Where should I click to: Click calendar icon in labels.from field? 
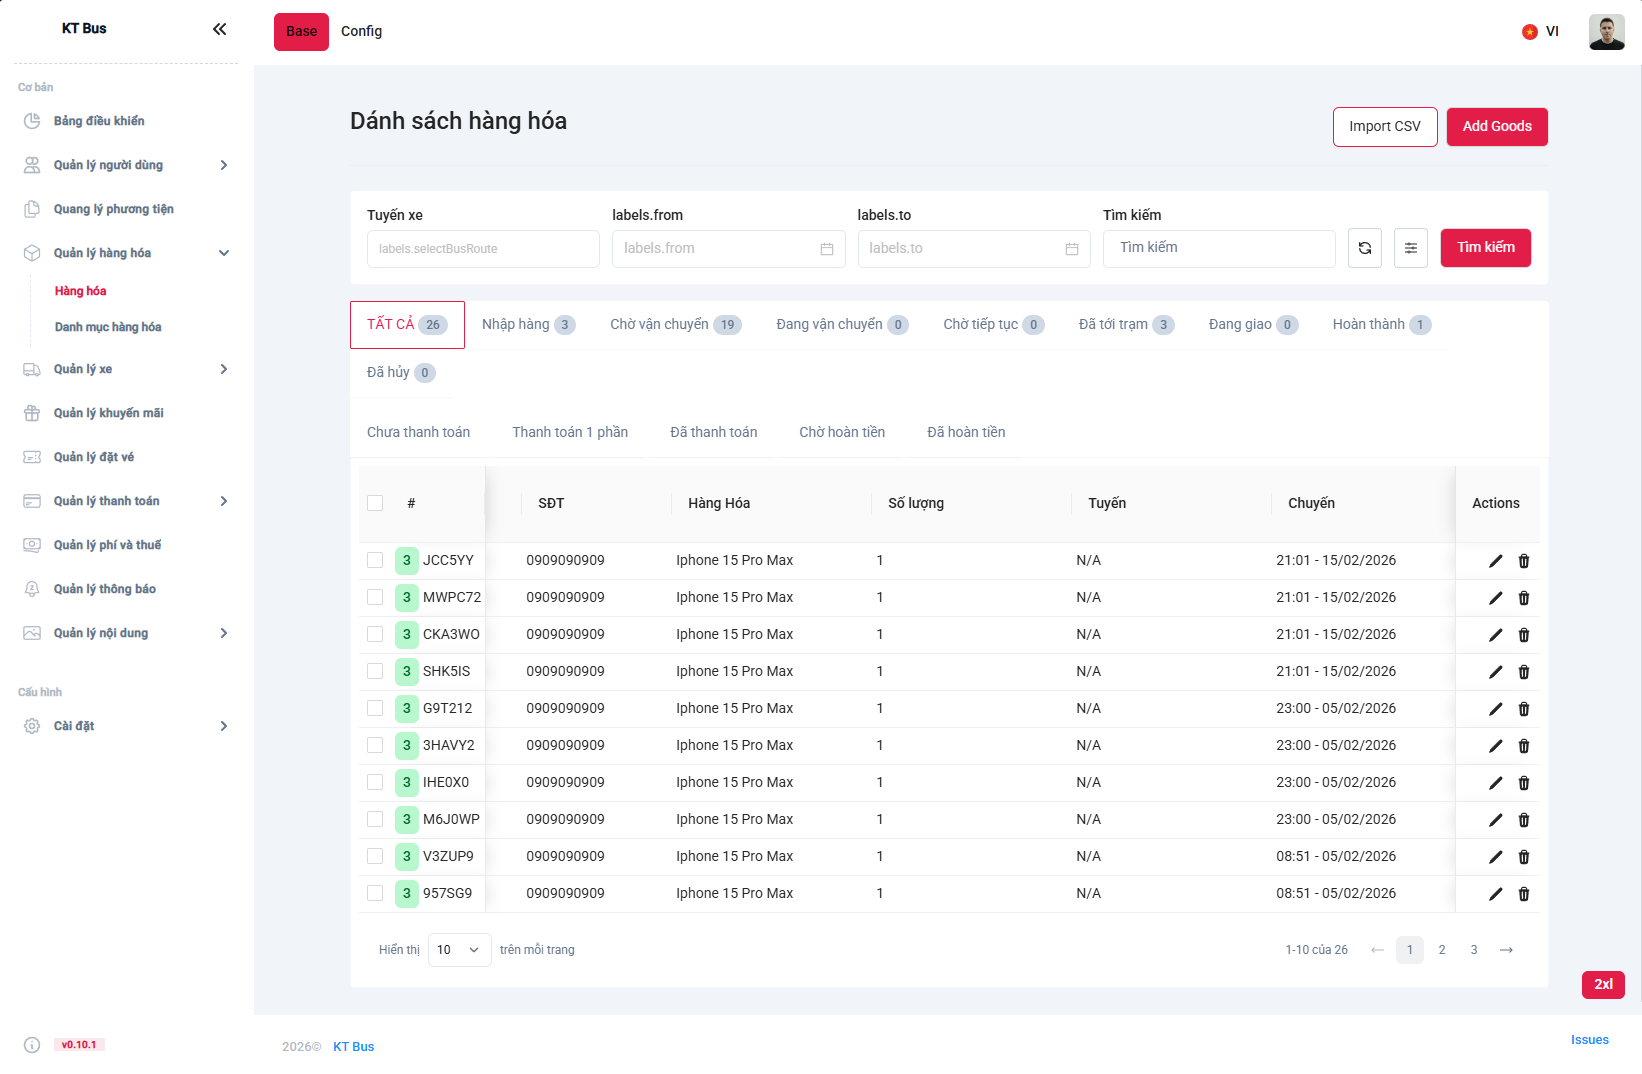[826, 249]
